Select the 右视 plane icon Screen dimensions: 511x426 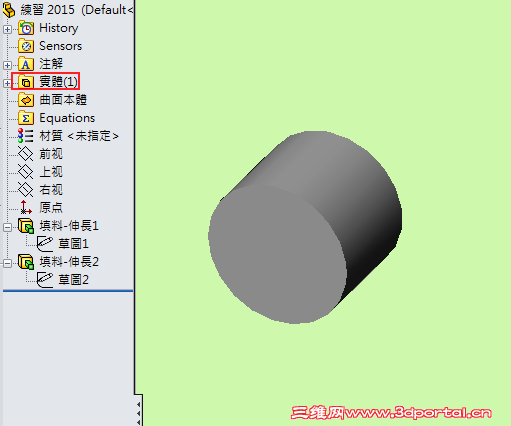coord(26,190)
